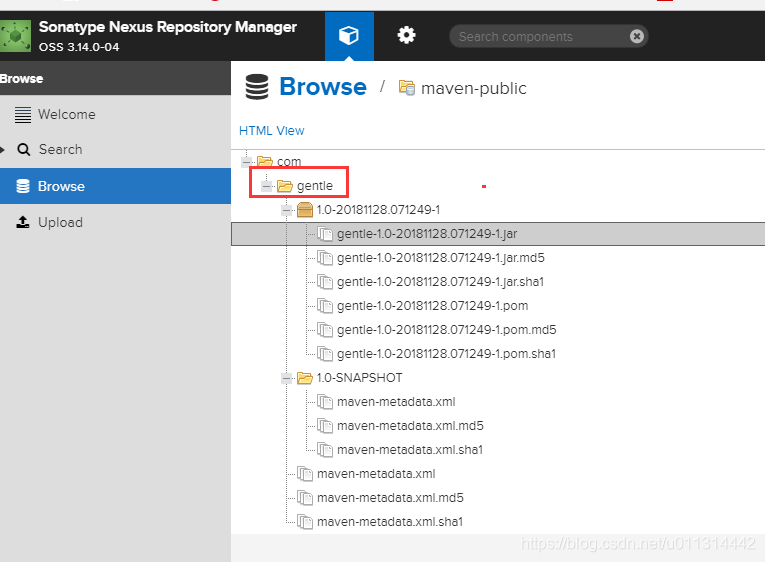This screenshot has height=562, width=765.
Task: Collapse the gentle folder node
Action: coord(266,186)
